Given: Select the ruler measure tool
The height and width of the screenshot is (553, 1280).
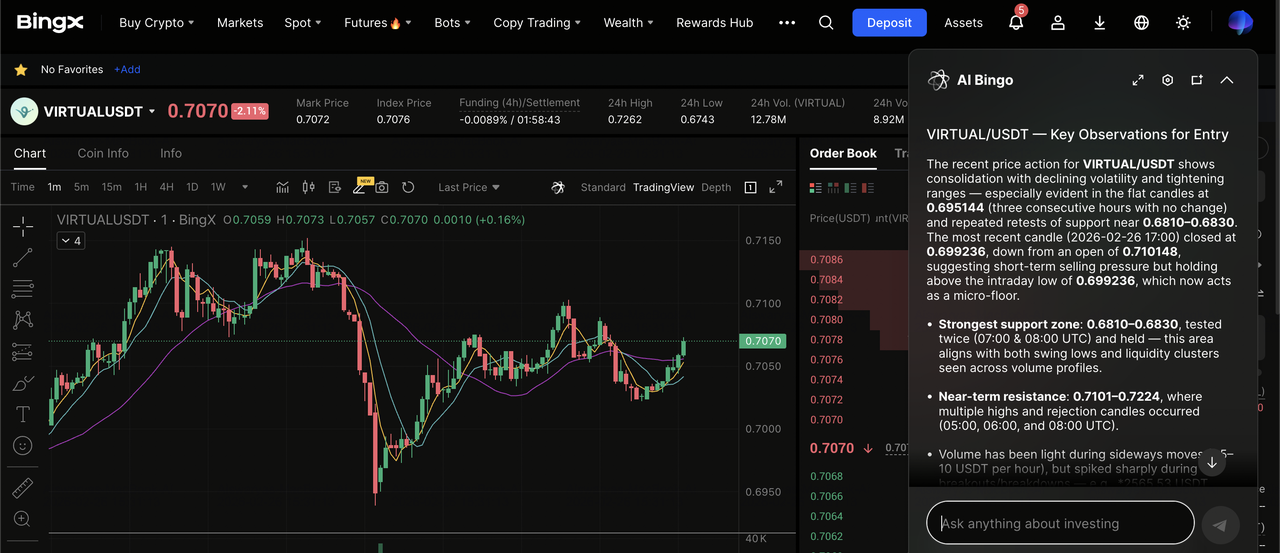Looking at the screenshot, I should [22, 488].
